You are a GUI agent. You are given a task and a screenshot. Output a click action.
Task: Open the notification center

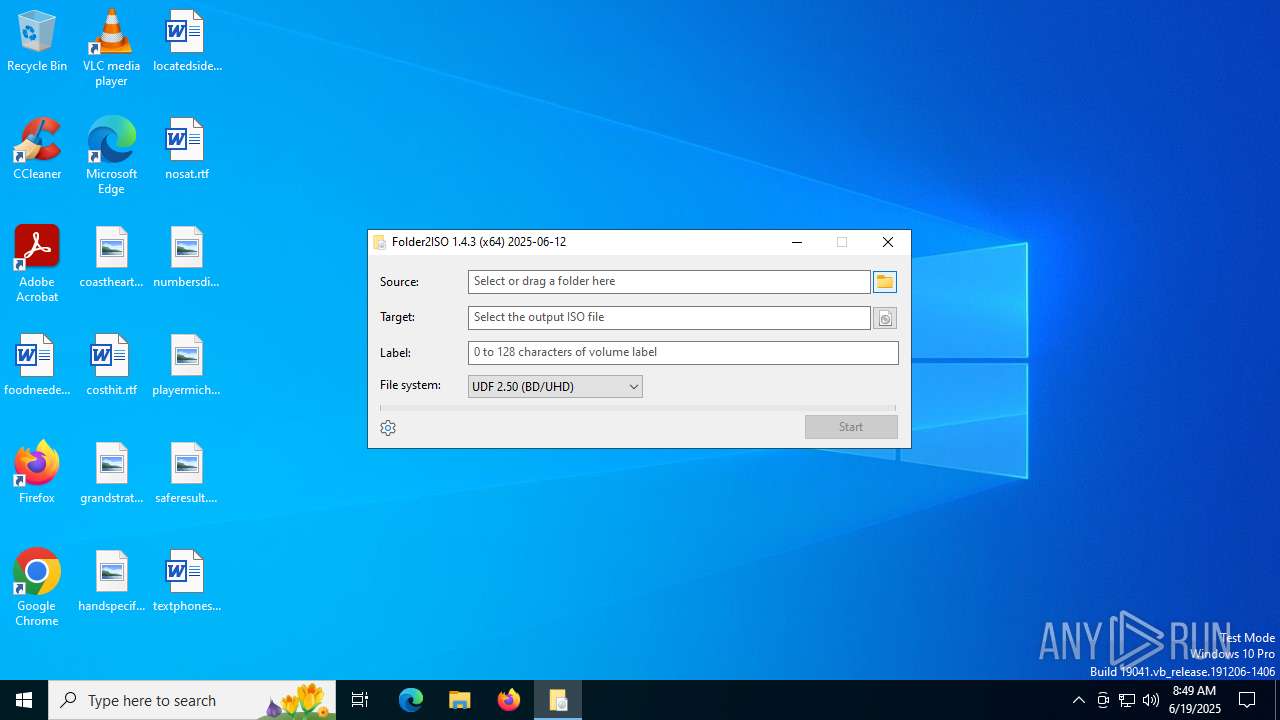[x=1247, y=700]
